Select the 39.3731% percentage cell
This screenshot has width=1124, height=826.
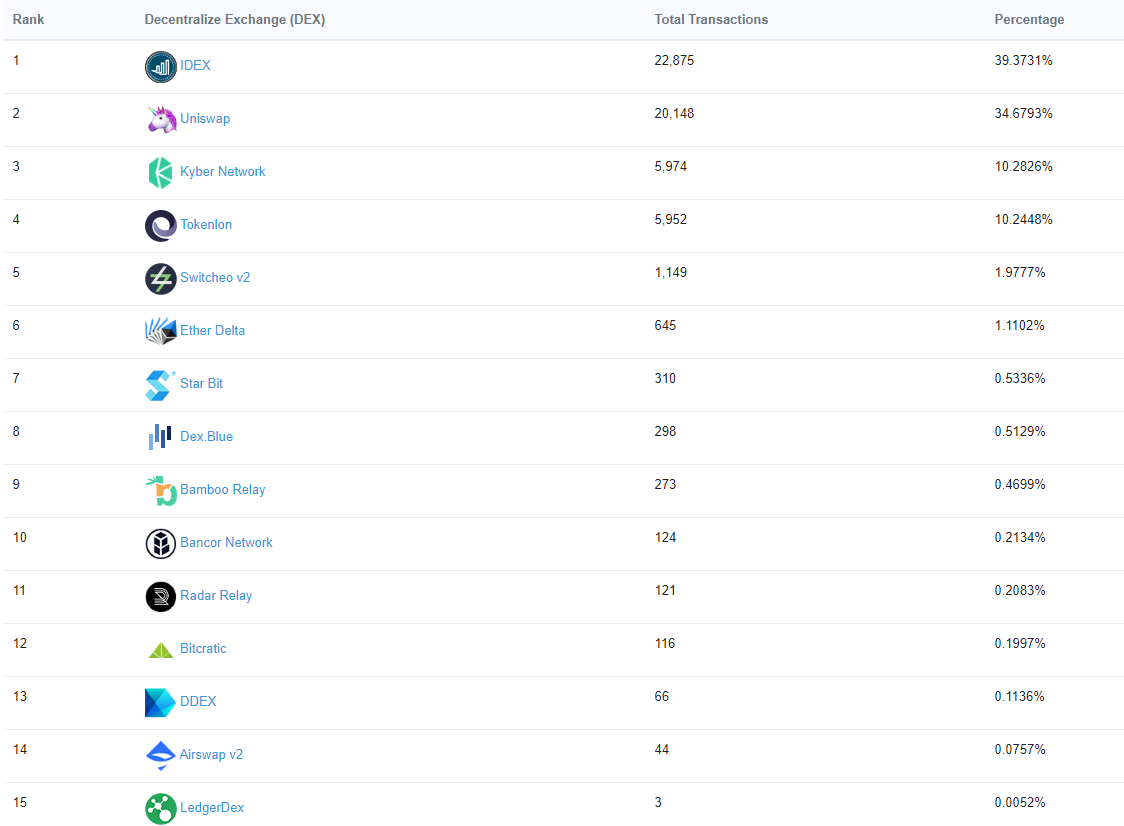tap(1023, 60)
